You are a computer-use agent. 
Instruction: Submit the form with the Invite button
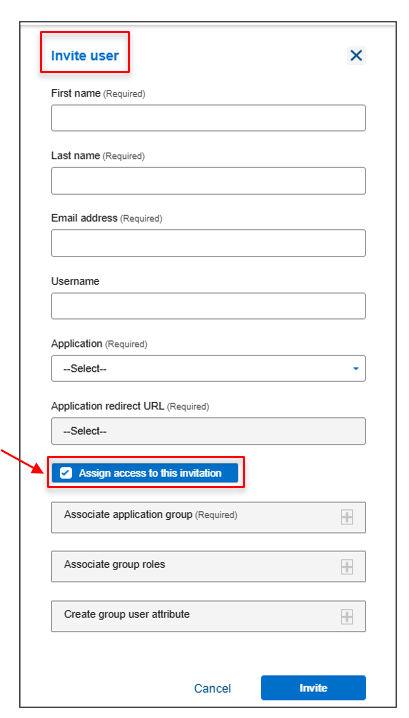(x=313, y=687)
